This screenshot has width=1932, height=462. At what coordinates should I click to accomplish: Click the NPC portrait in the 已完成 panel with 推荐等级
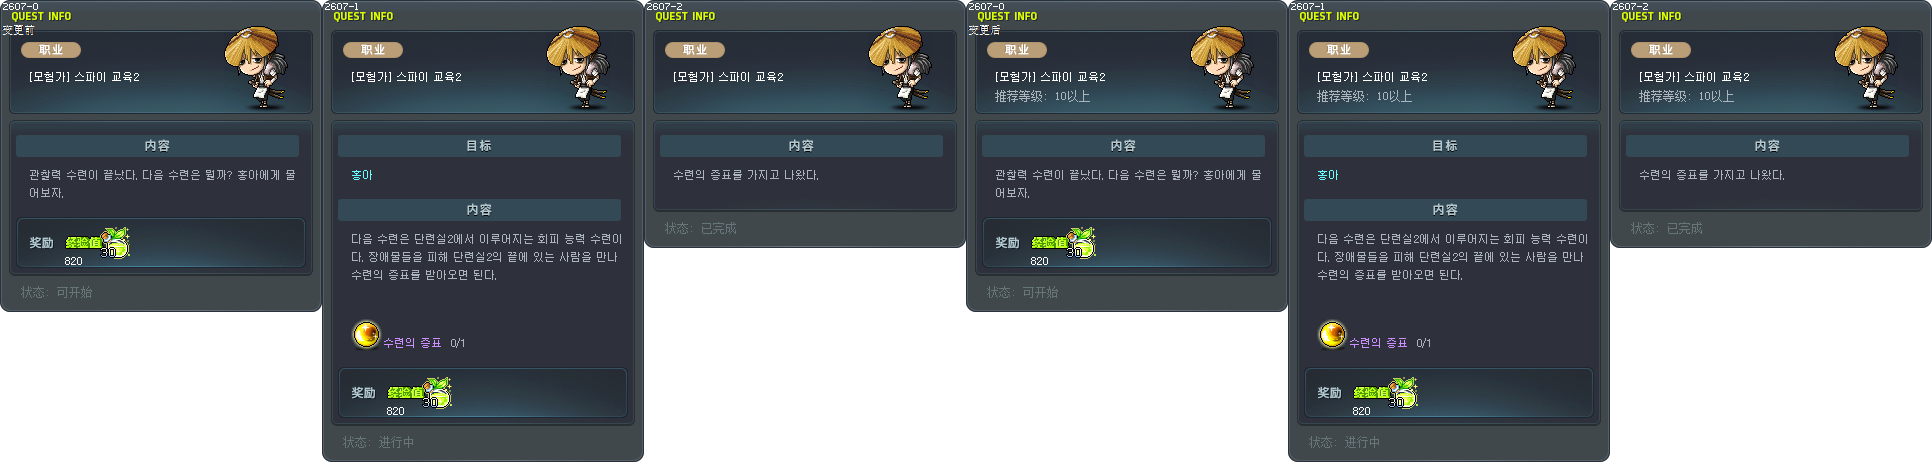(x=1867, y=67)
